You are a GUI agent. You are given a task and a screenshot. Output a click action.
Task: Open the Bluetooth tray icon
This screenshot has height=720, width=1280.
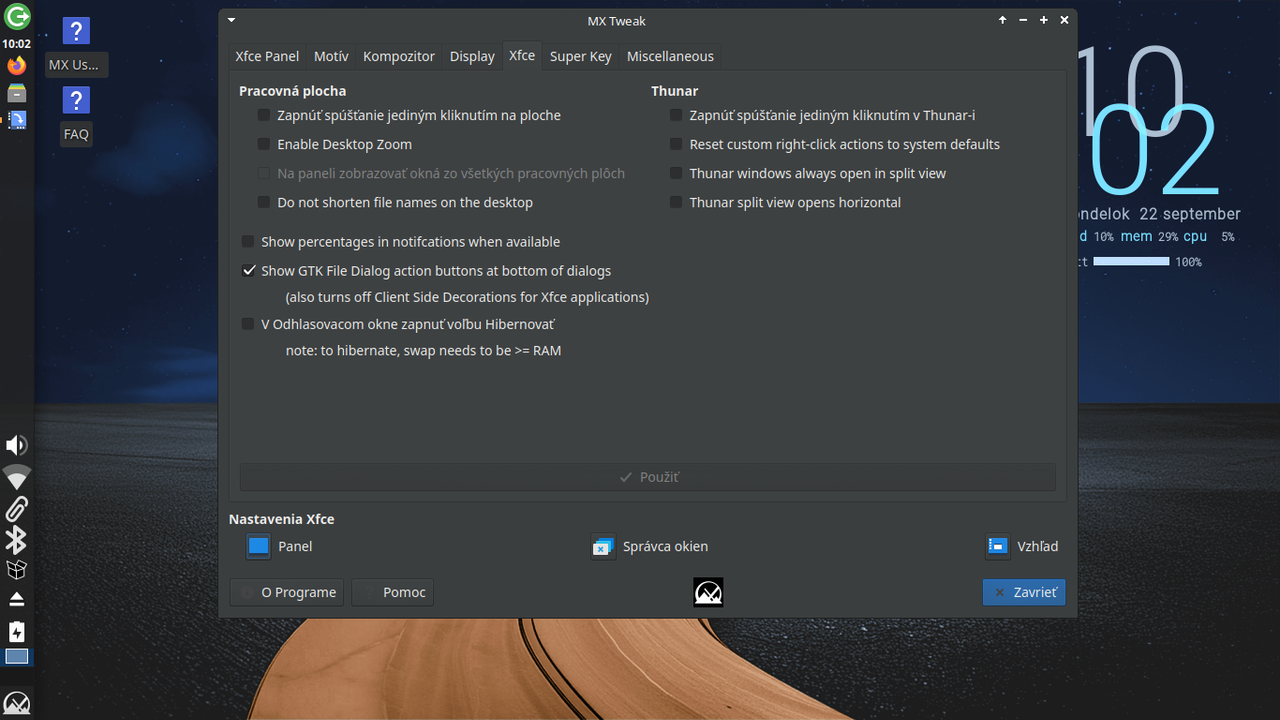17,540
